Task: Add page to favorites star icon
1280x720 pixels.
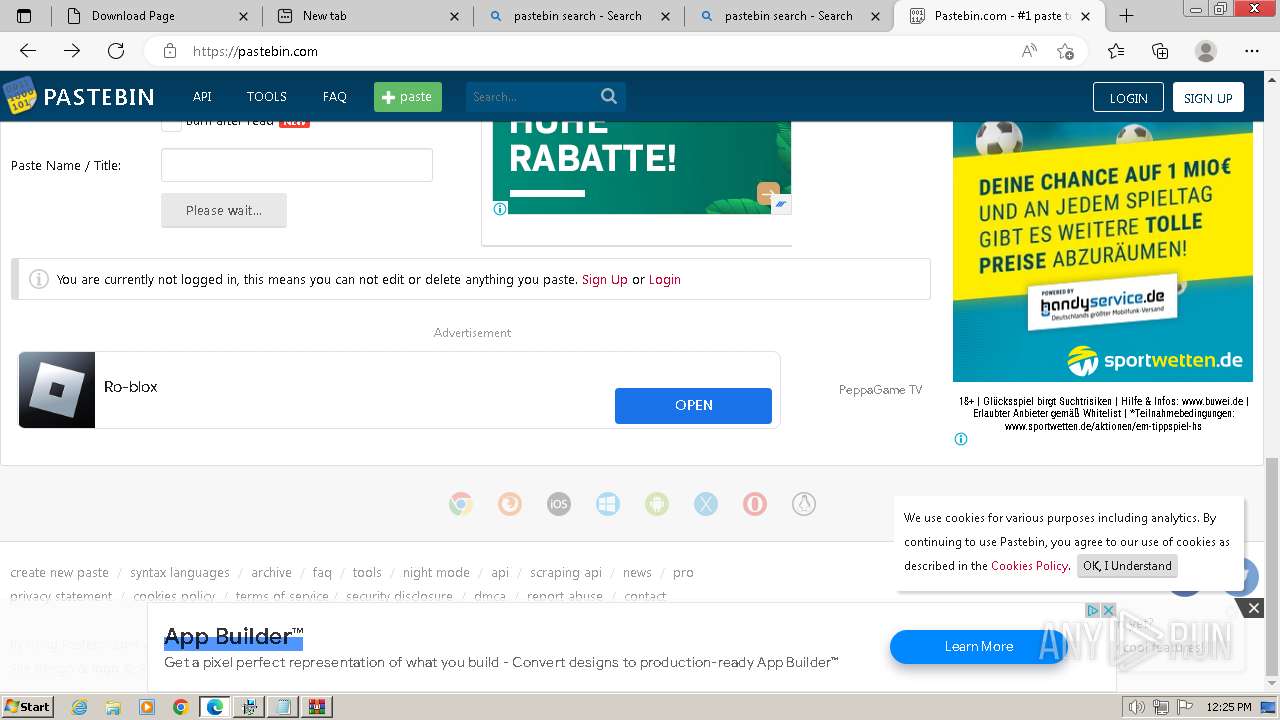Action: tap(1065, 51)
